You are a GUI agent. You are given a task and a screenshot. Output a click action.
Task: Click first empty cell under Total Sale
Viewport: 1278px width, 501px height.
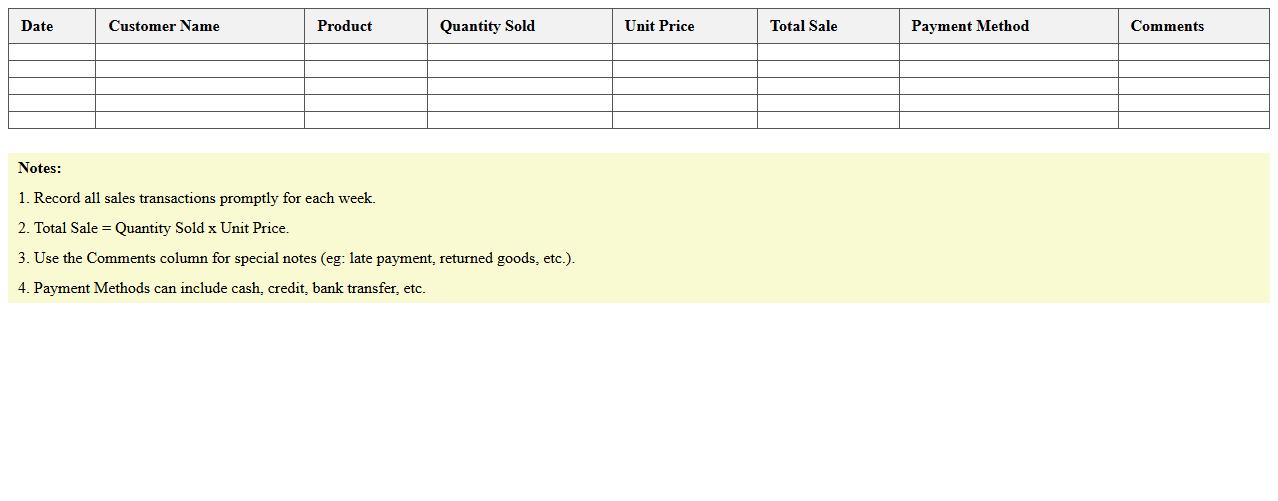click(x=827, y=52)
